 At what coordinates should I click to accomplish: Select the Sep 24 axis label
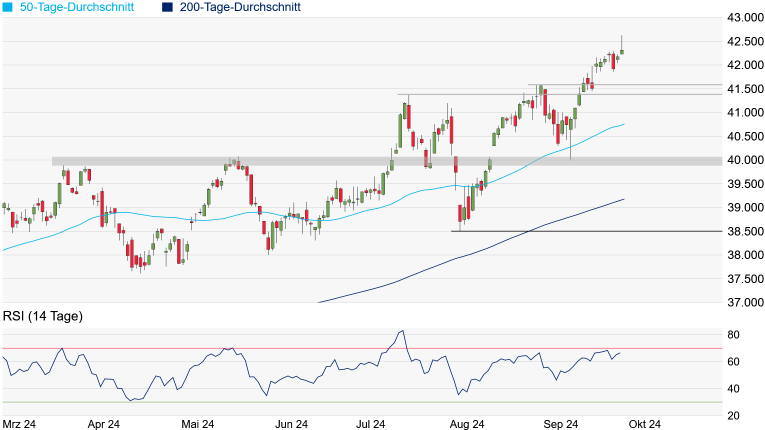[560, 424]
